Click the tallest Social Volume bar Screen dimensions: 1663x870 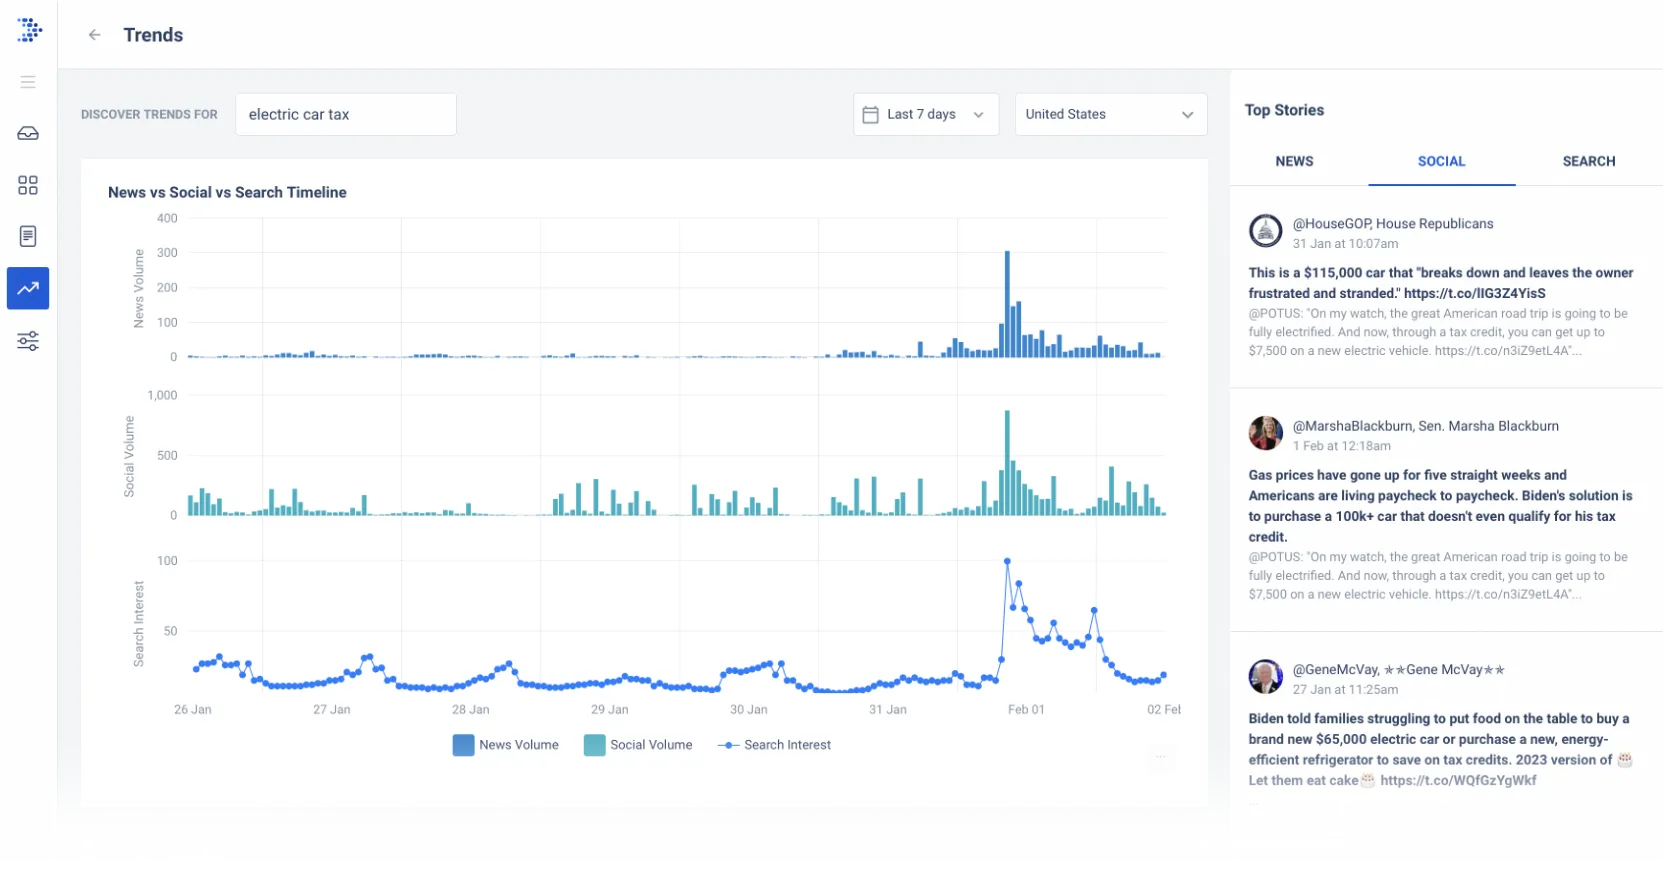(x=1007, y=463)
